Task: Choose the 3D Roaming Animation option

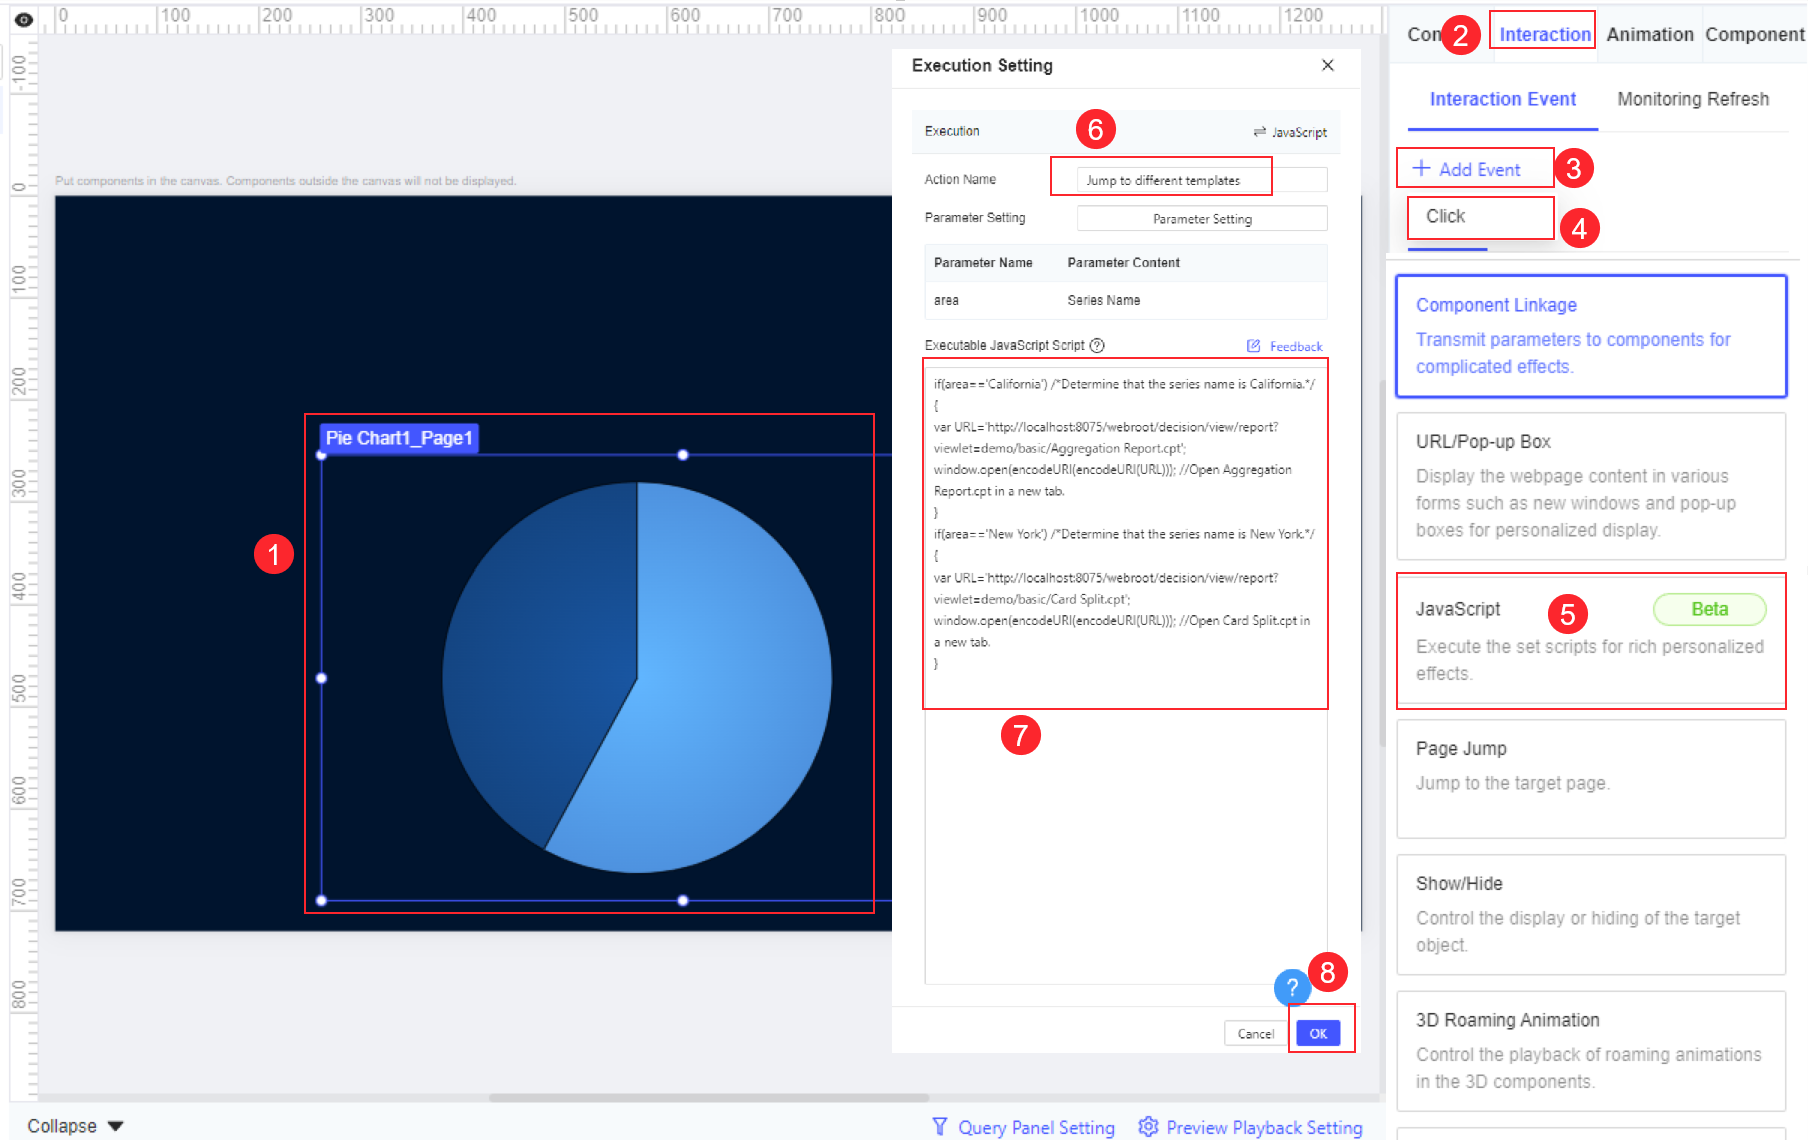Action: tap(1591, 1051)
